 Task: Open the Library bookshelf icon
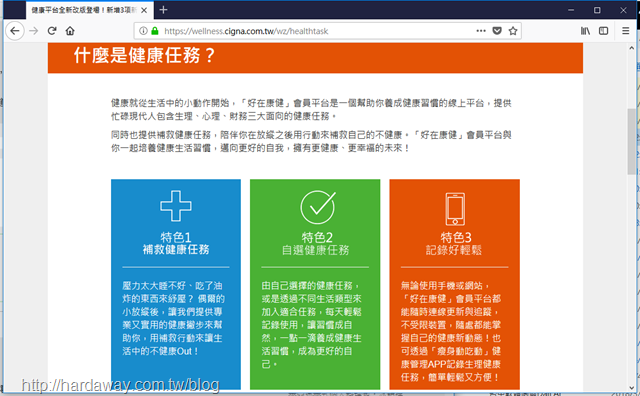click(586, 31)
